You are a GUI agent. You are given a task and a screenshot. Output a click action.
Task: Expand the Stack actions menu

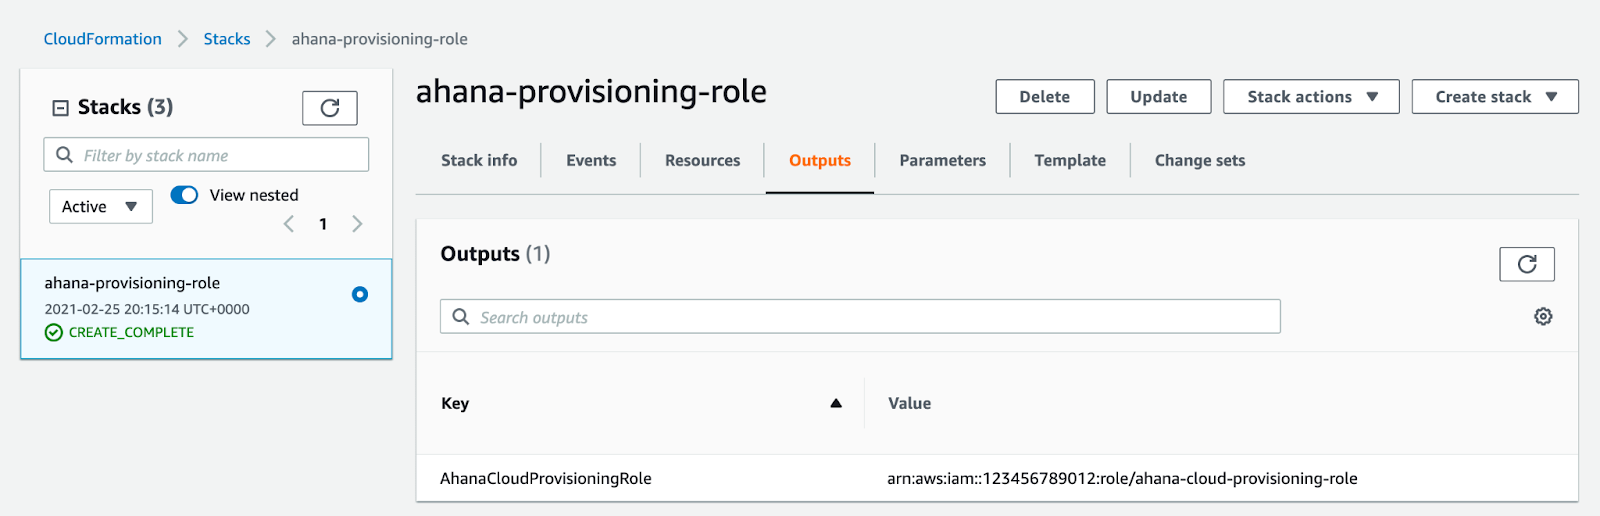(1310, 97)
